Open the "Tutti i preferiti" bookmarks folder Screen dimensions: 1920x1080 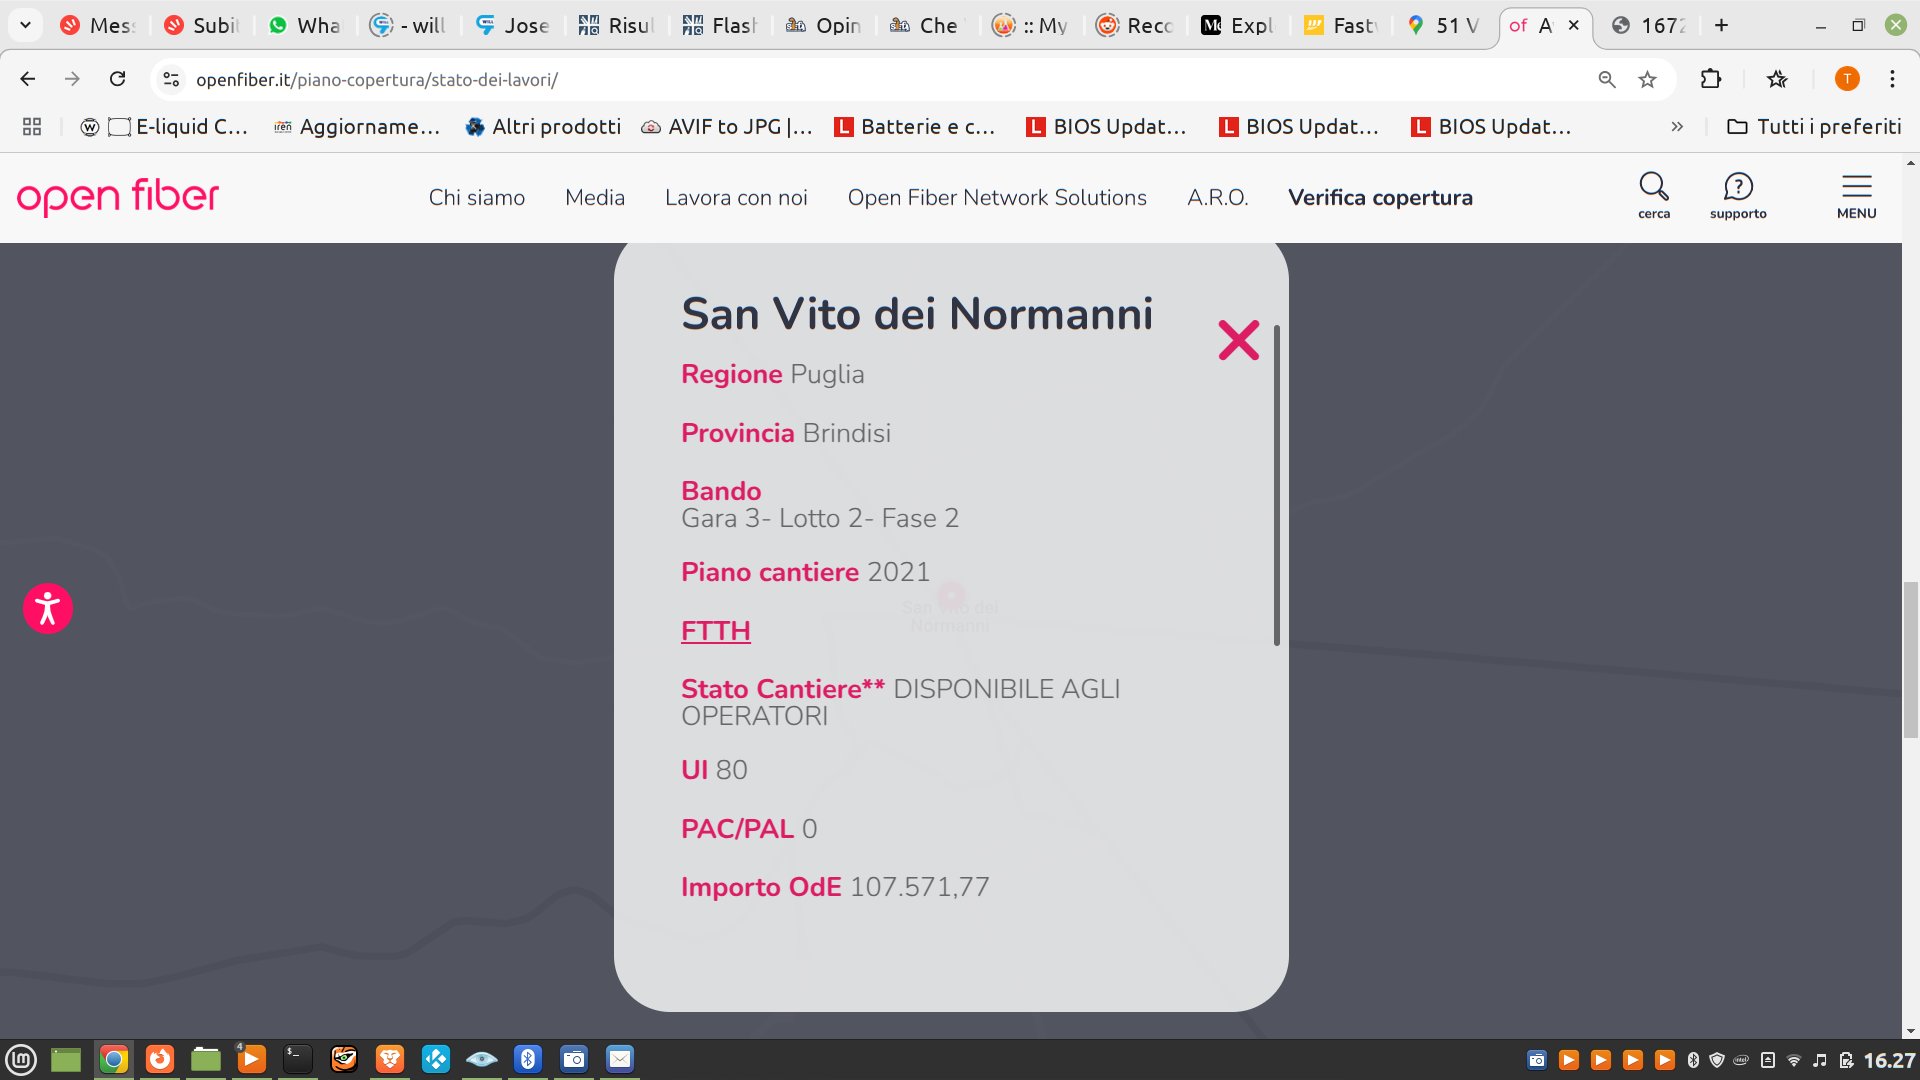[x=1813, y=127]
